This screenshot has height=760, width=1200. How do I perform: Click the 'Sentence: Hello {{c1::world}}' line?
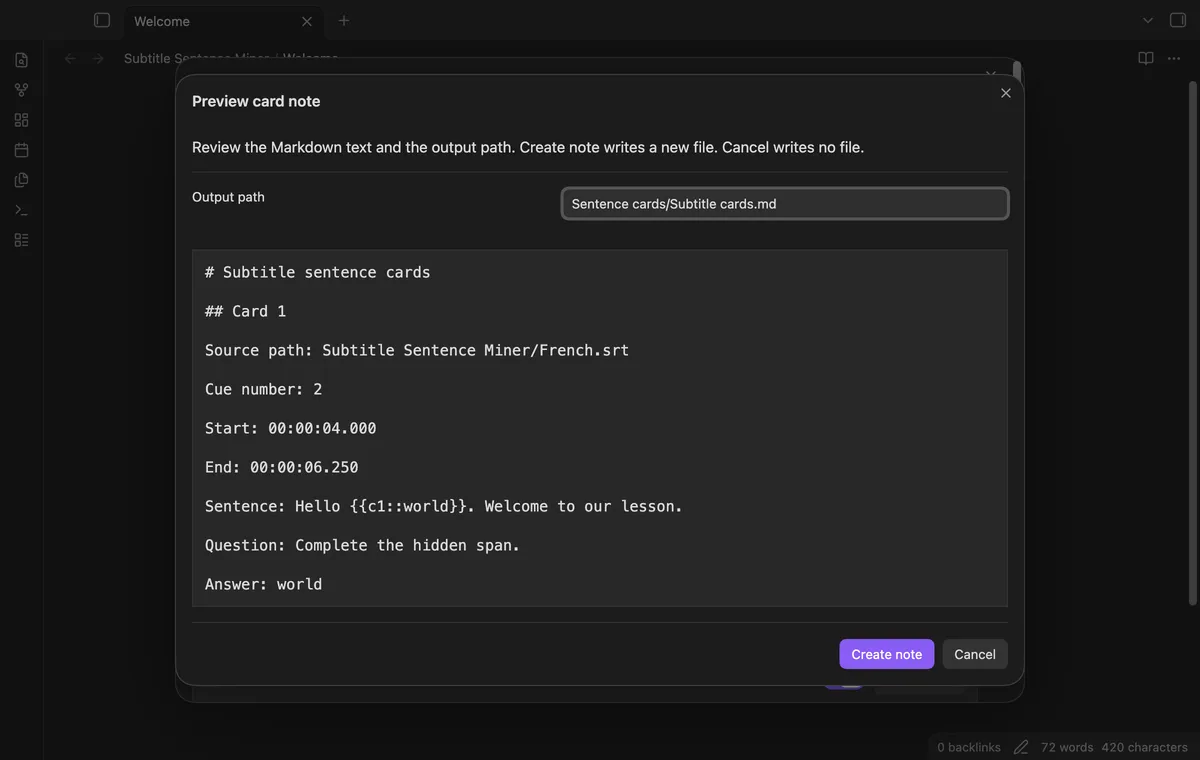point(444,506)
